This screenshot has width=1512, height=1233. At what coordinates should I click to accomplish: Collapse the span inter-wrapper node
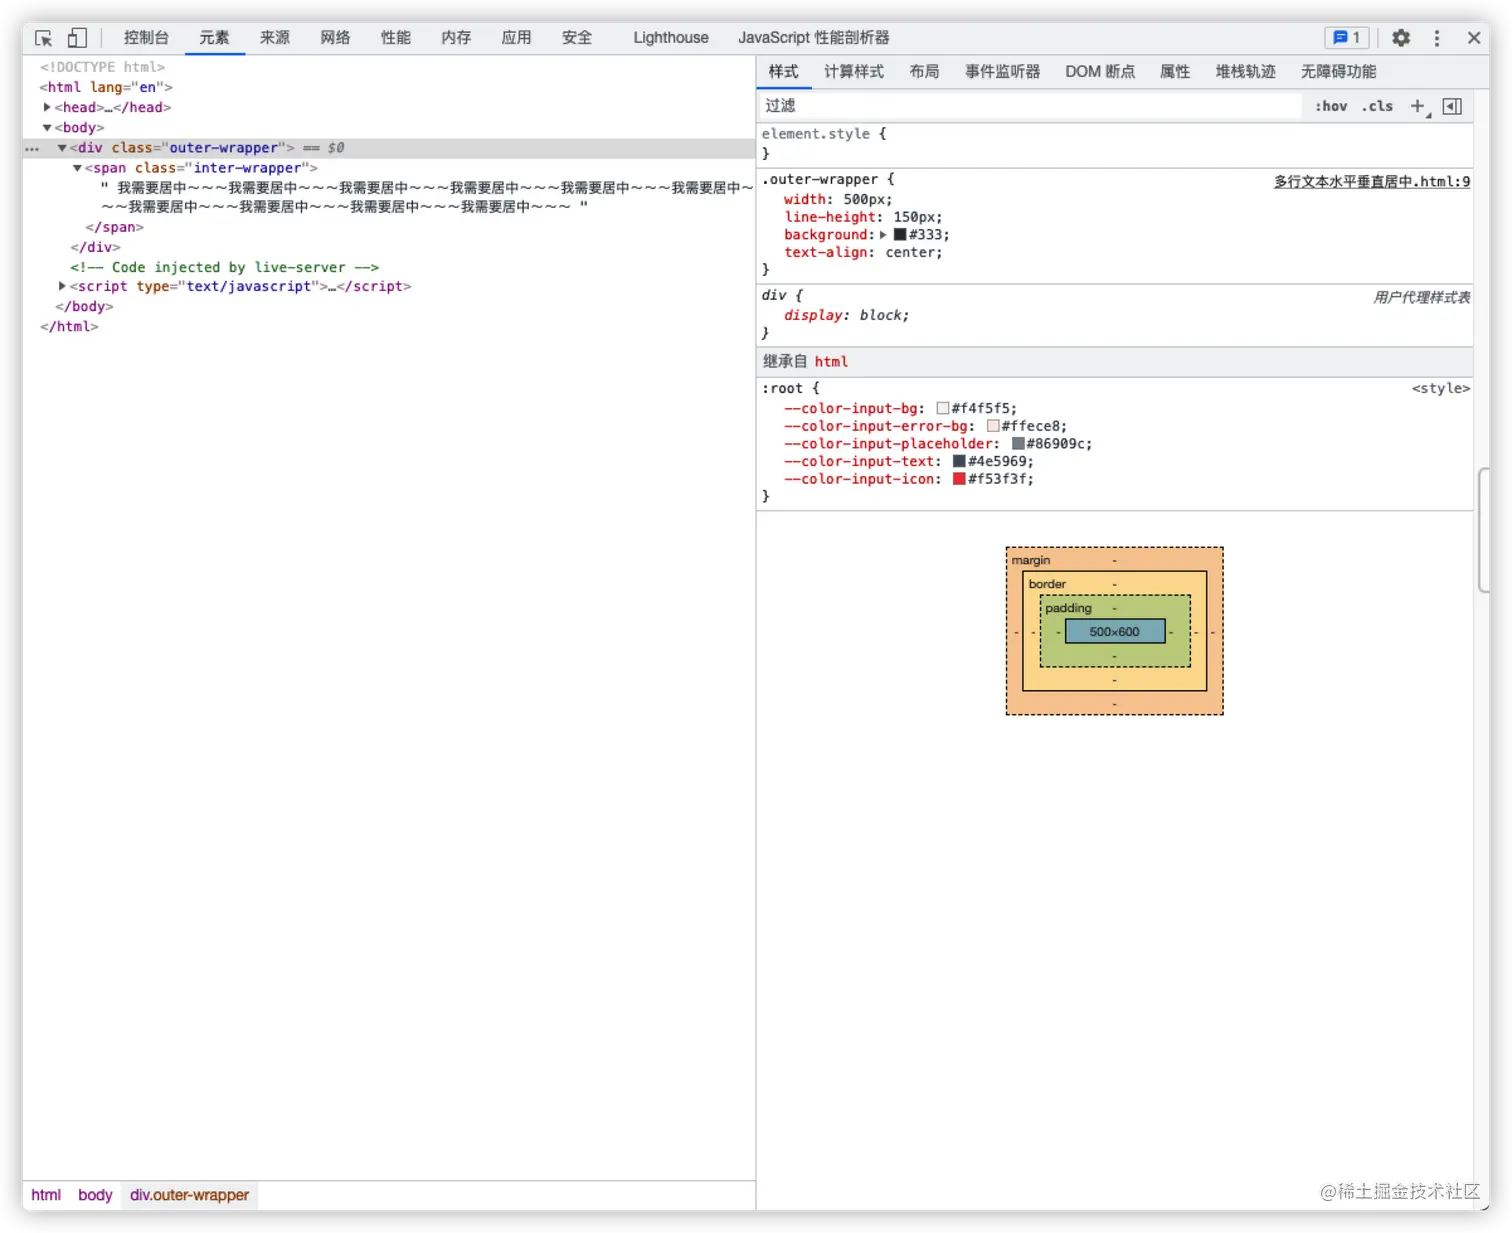pos(77,168)
